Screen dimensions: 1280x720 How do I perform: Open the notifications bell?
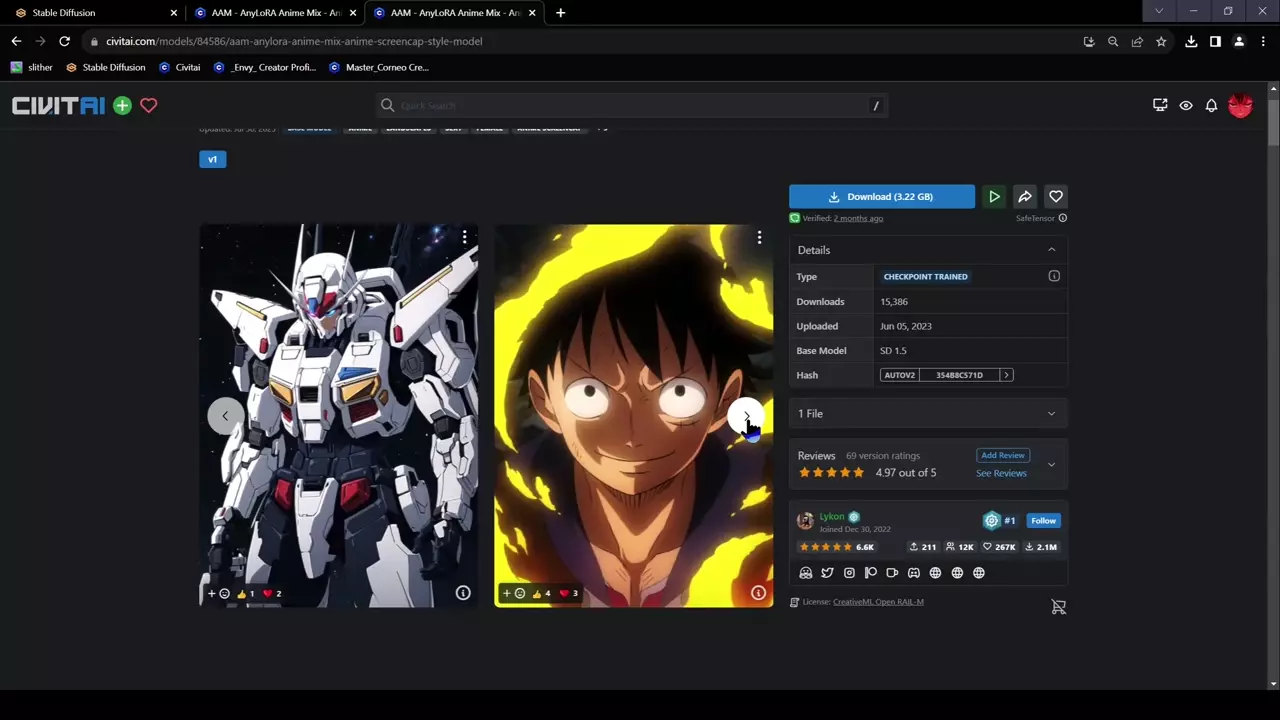(1211, 106)
